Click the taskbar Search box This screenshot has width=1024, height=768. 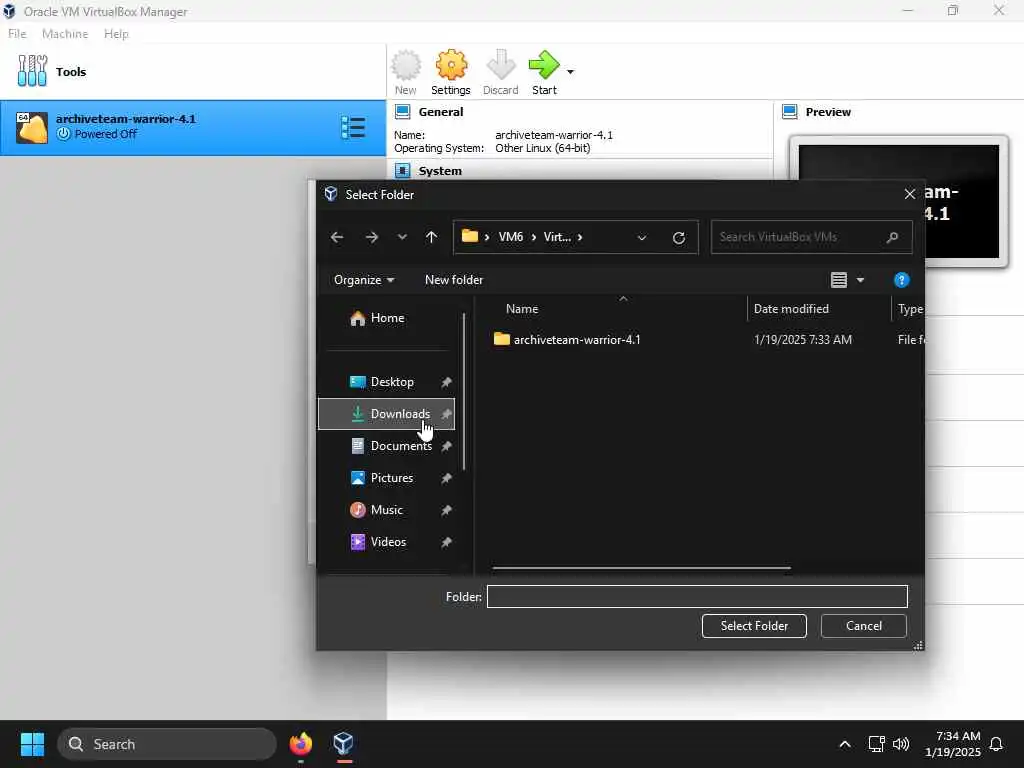tap(167, 744)
